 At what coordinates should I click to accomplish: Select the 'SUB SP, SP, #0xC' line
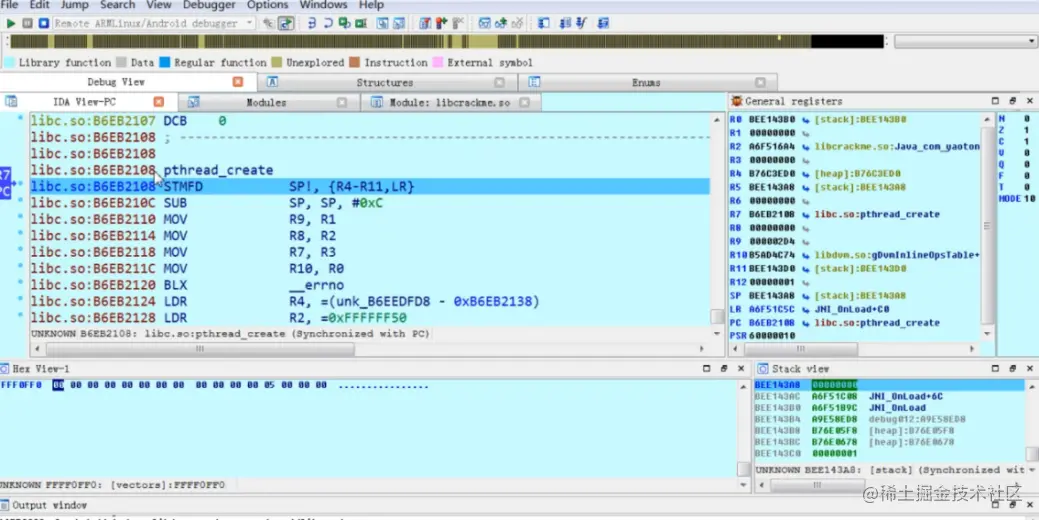(x=370, y=203)
